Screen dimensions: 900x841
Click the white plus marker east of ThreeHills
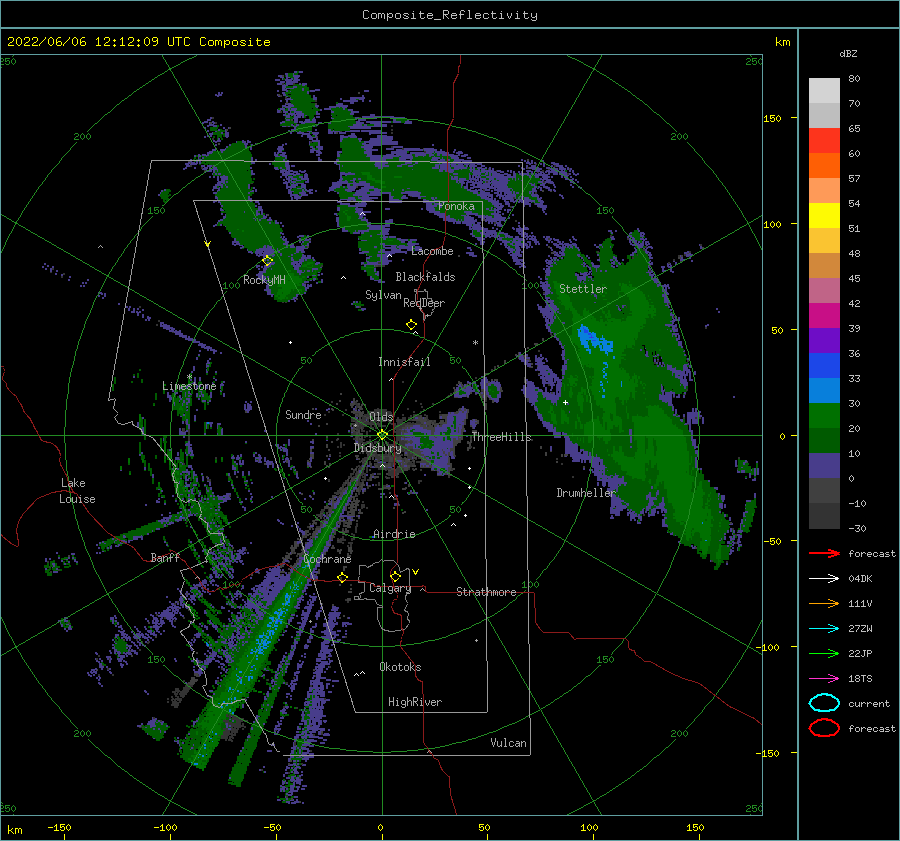pos(565,402)
